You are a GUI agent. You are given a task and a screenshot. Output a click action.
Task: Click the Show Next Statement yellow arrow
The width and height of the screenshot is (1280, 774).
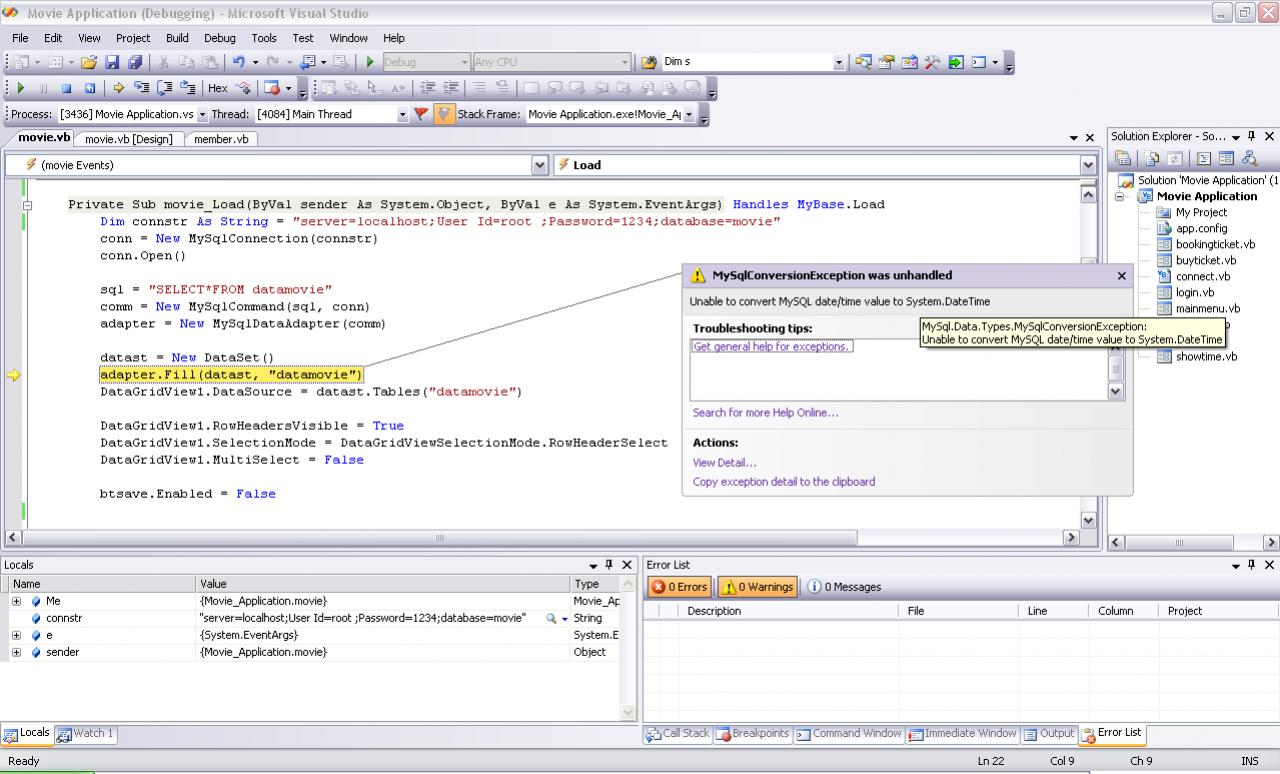coord(119,88)
